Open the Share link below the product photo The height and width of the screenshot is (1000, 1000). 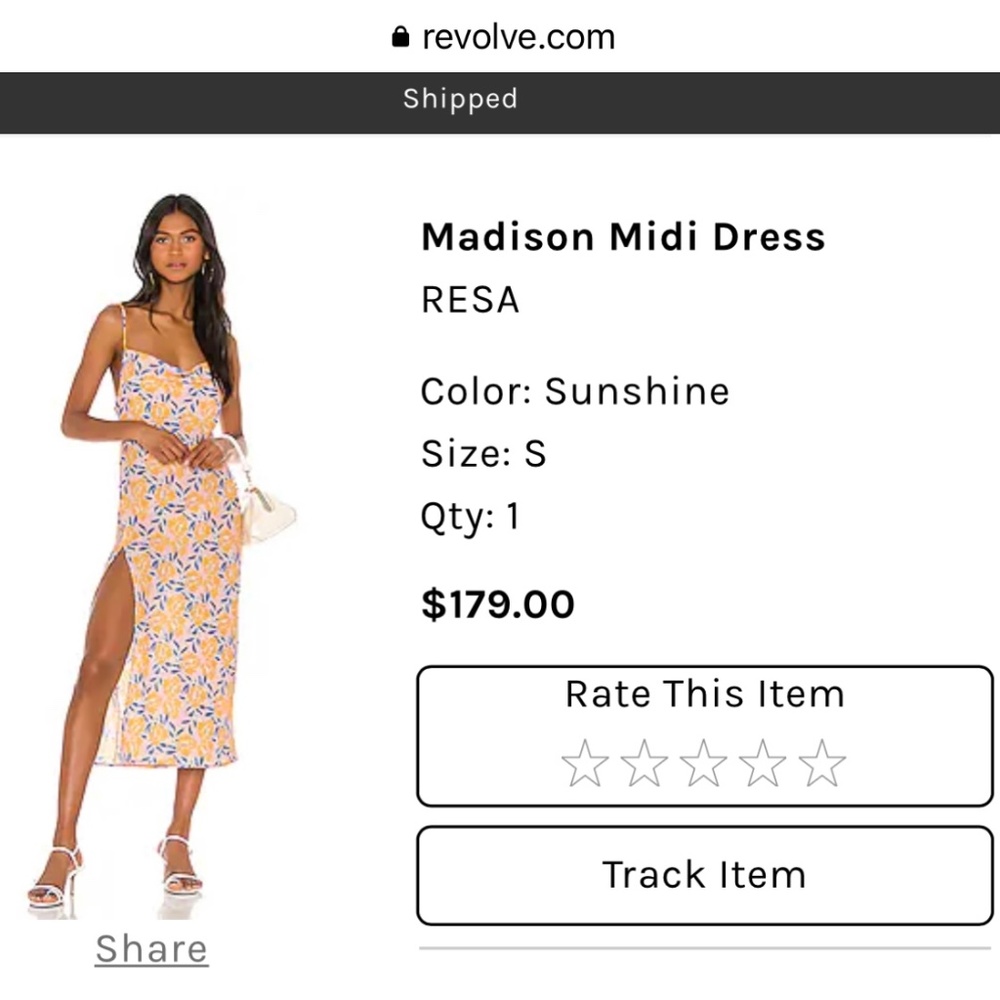coord(151,948)
